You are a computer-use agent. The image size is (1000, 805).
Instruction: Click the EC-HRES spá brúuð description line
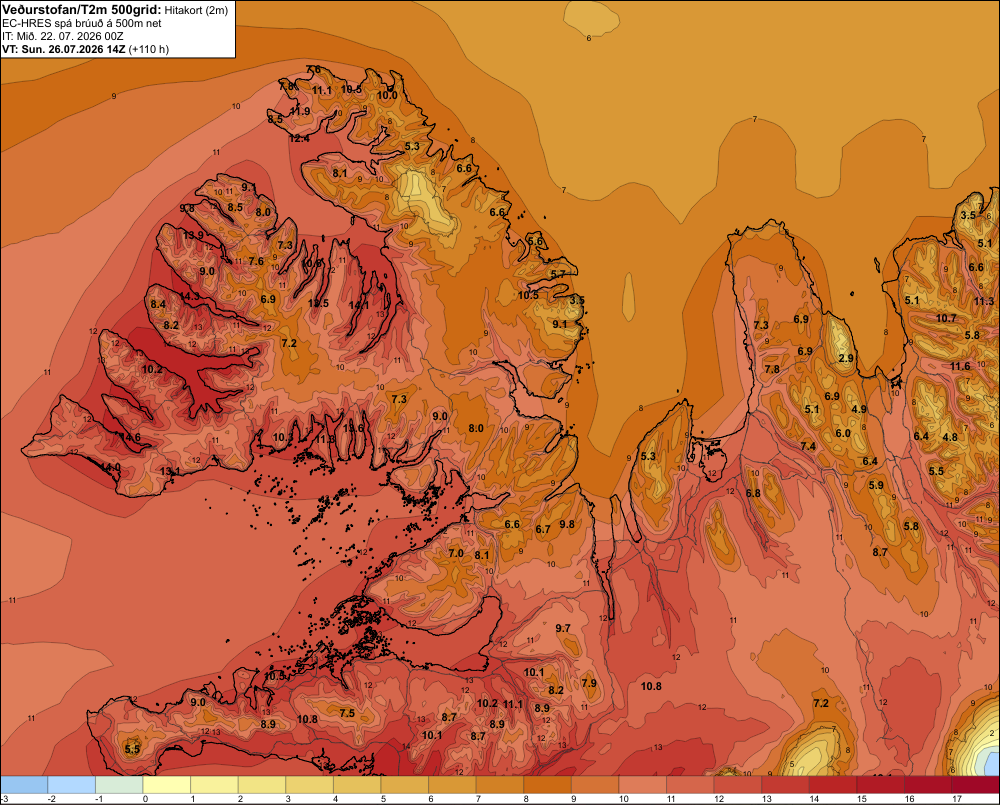point(82,24)
